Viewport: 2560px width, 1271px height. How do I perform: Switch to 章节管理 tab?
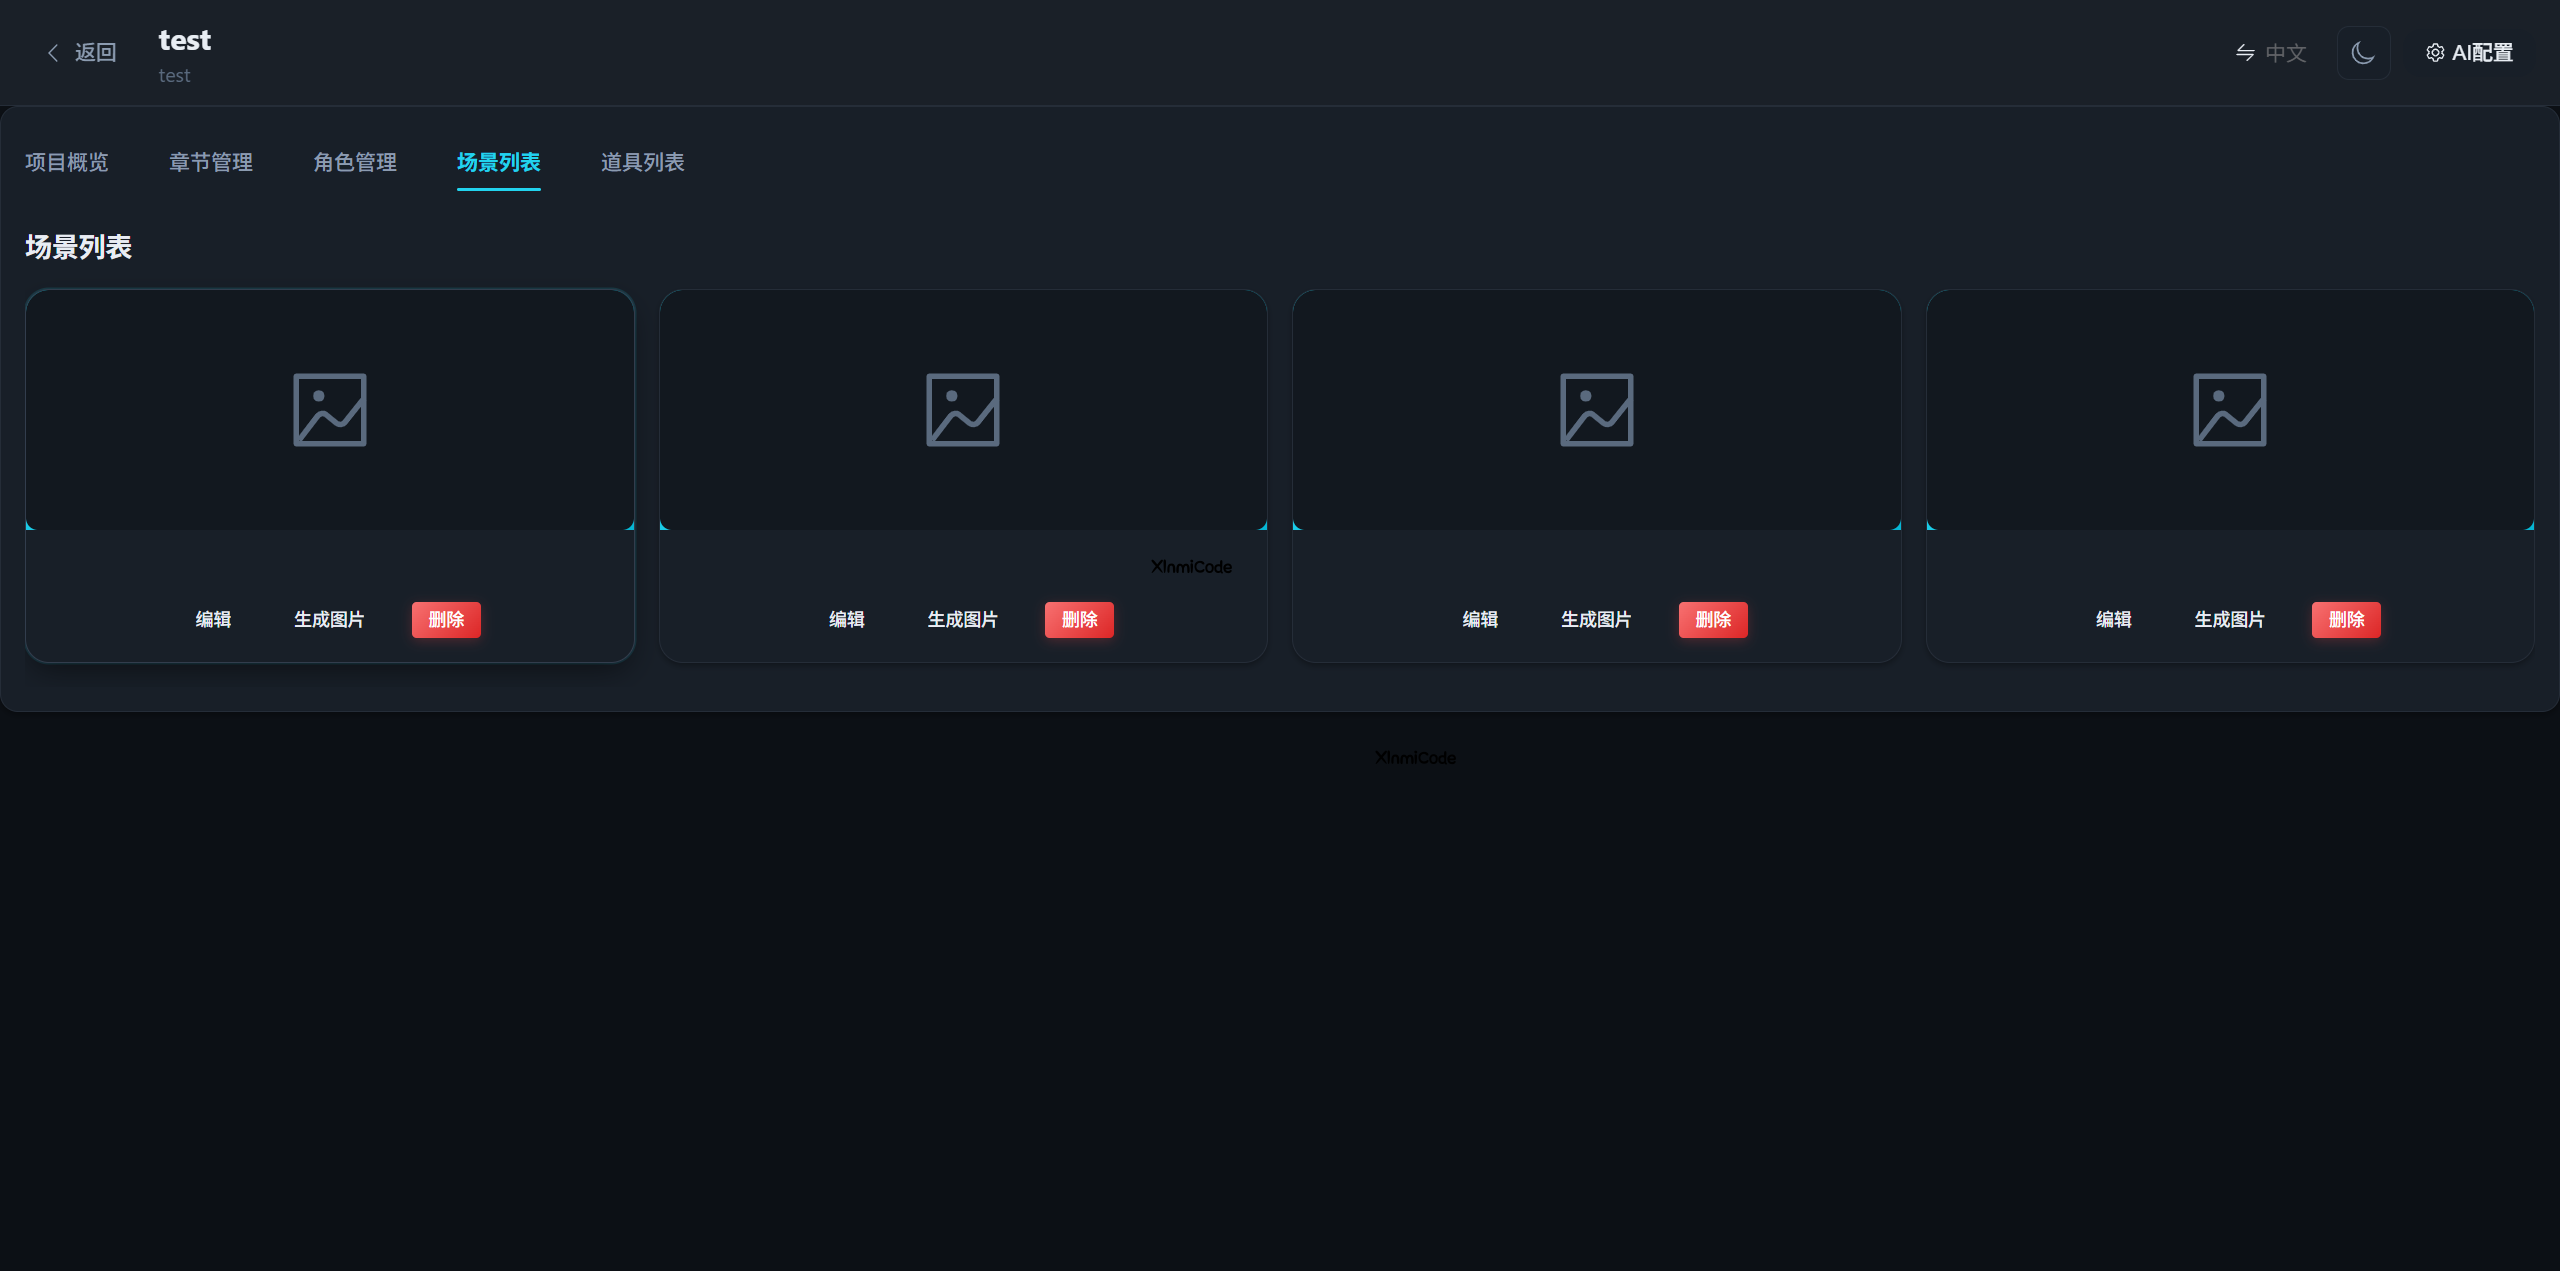[211, 162]
